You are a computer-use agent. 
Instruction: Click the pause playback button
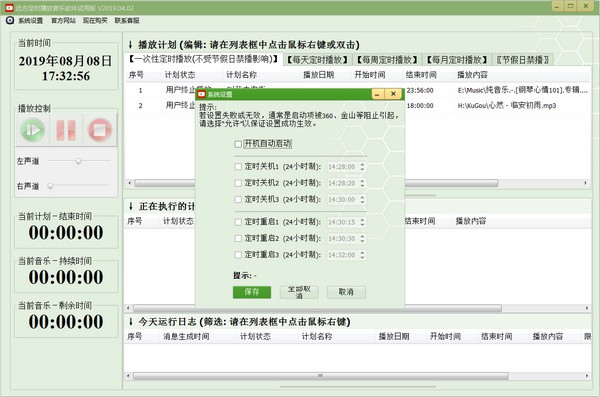(x=66, y=130)
